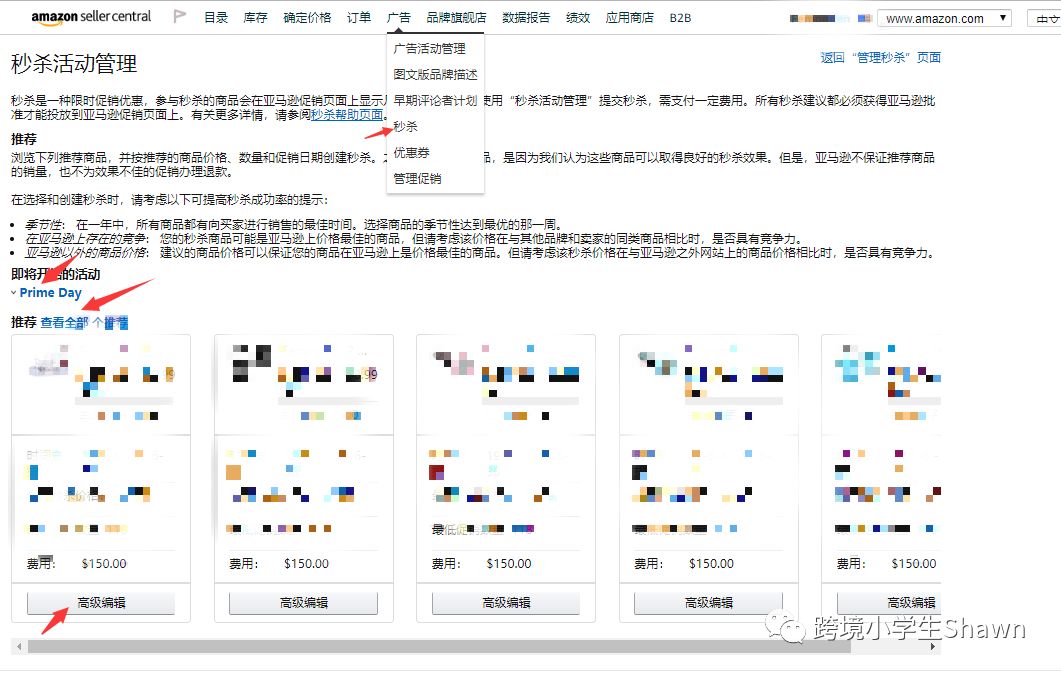The width and height of the screenshot is (1061, 675).
Task: Click the flag icon in header
Action: [x=179, y=16]
